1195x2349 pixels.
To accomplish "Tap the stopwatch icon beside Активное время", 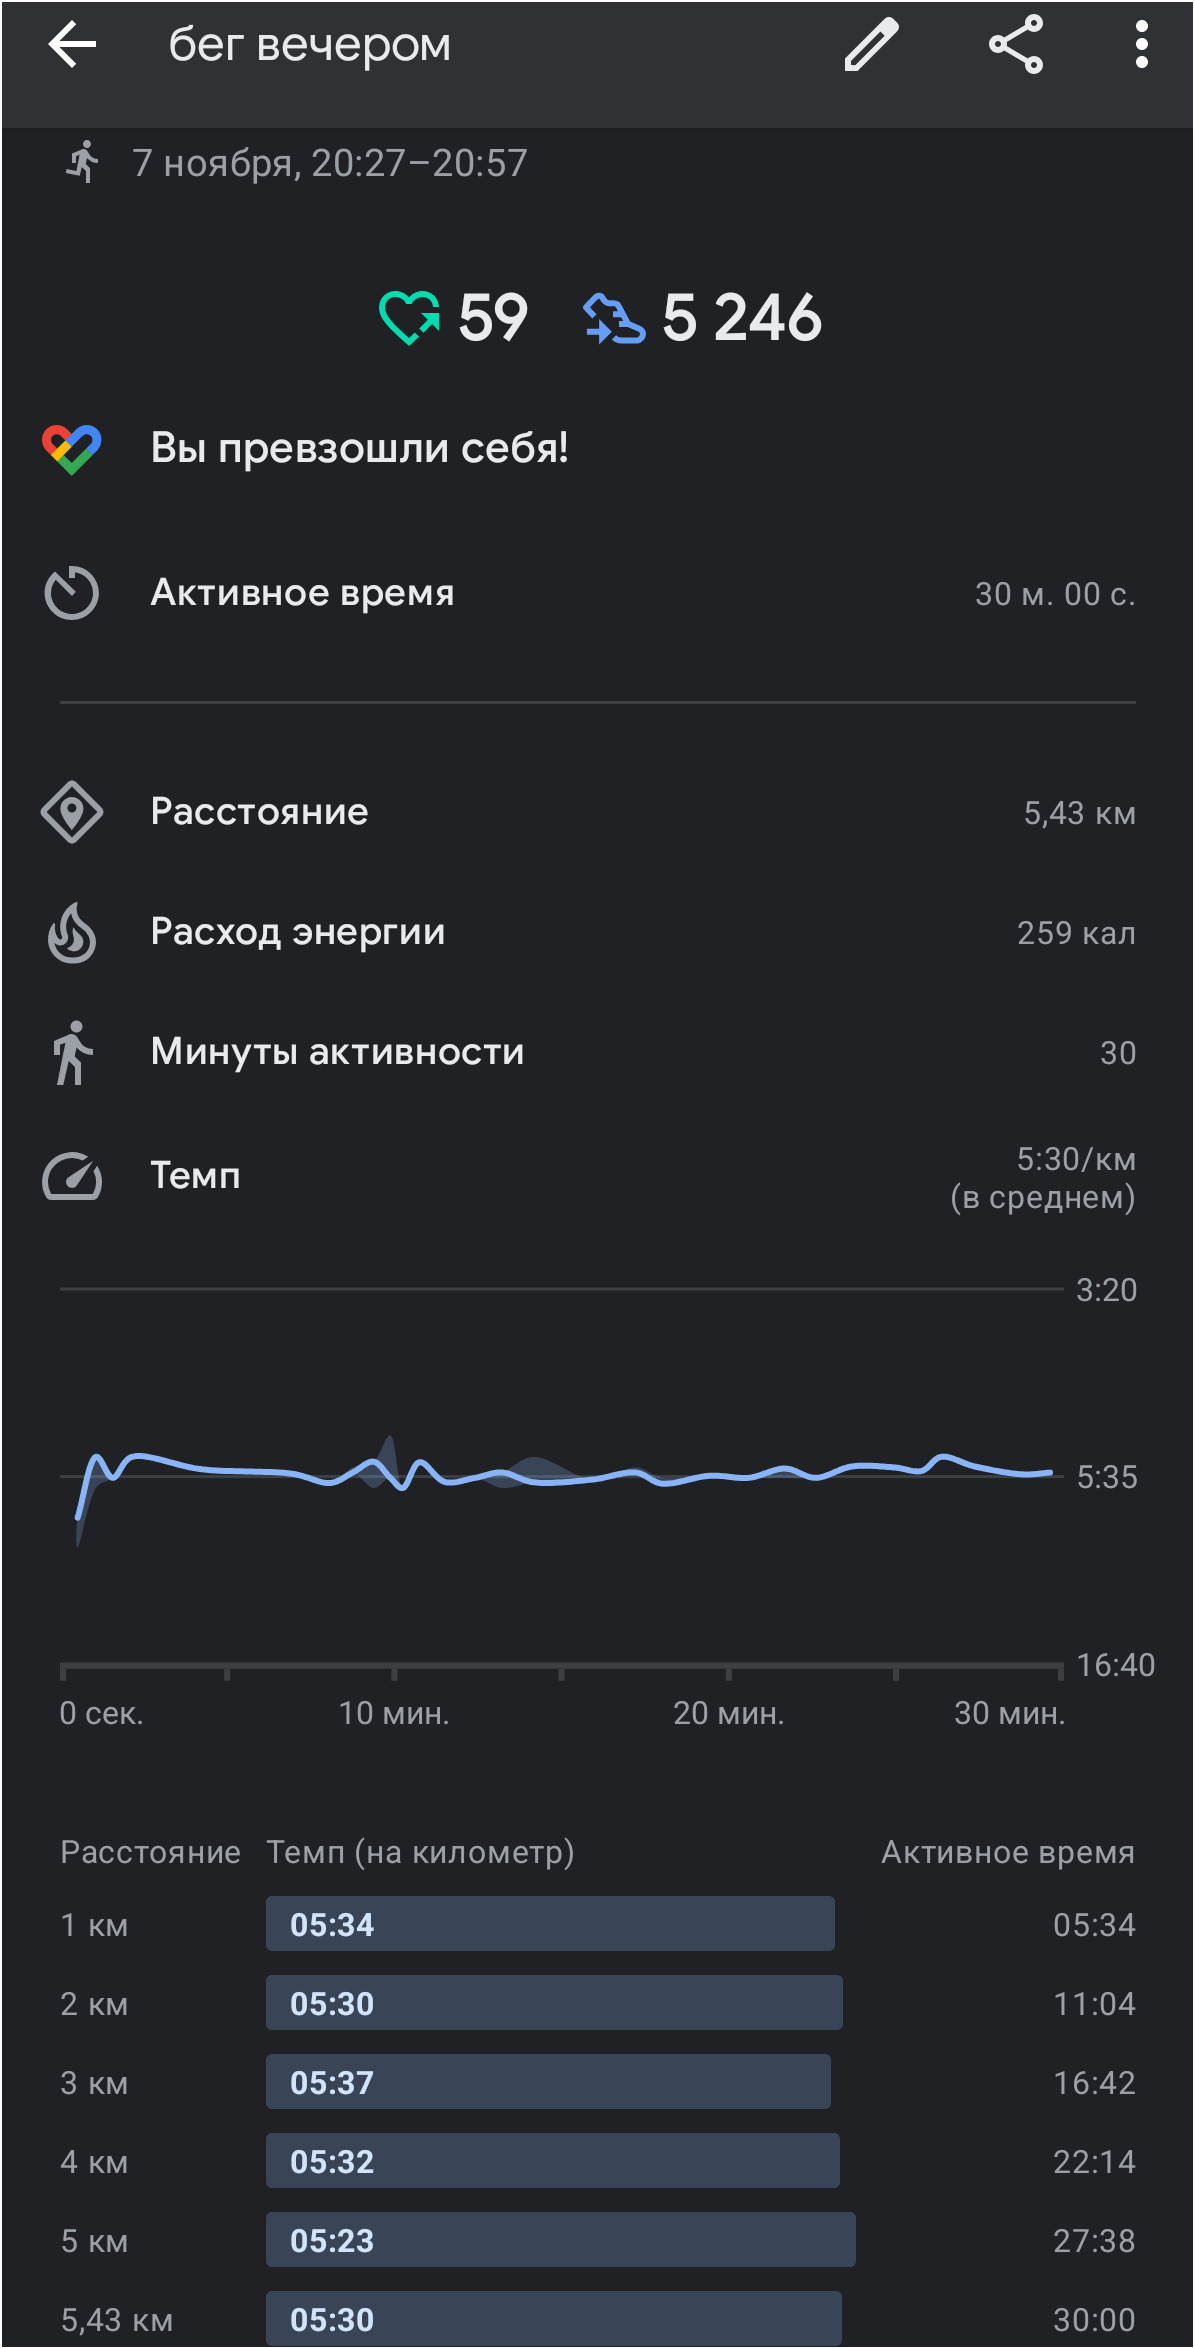I will (72, 593).
